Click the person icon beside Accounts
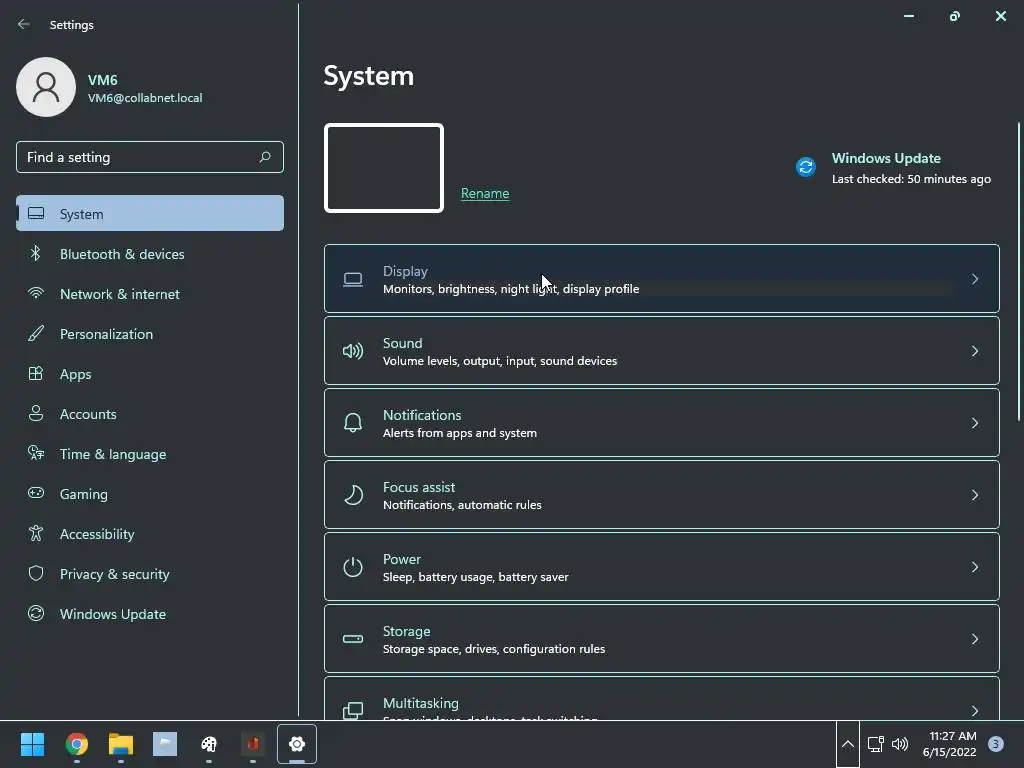1024x768 pixels. click(36, 413)
